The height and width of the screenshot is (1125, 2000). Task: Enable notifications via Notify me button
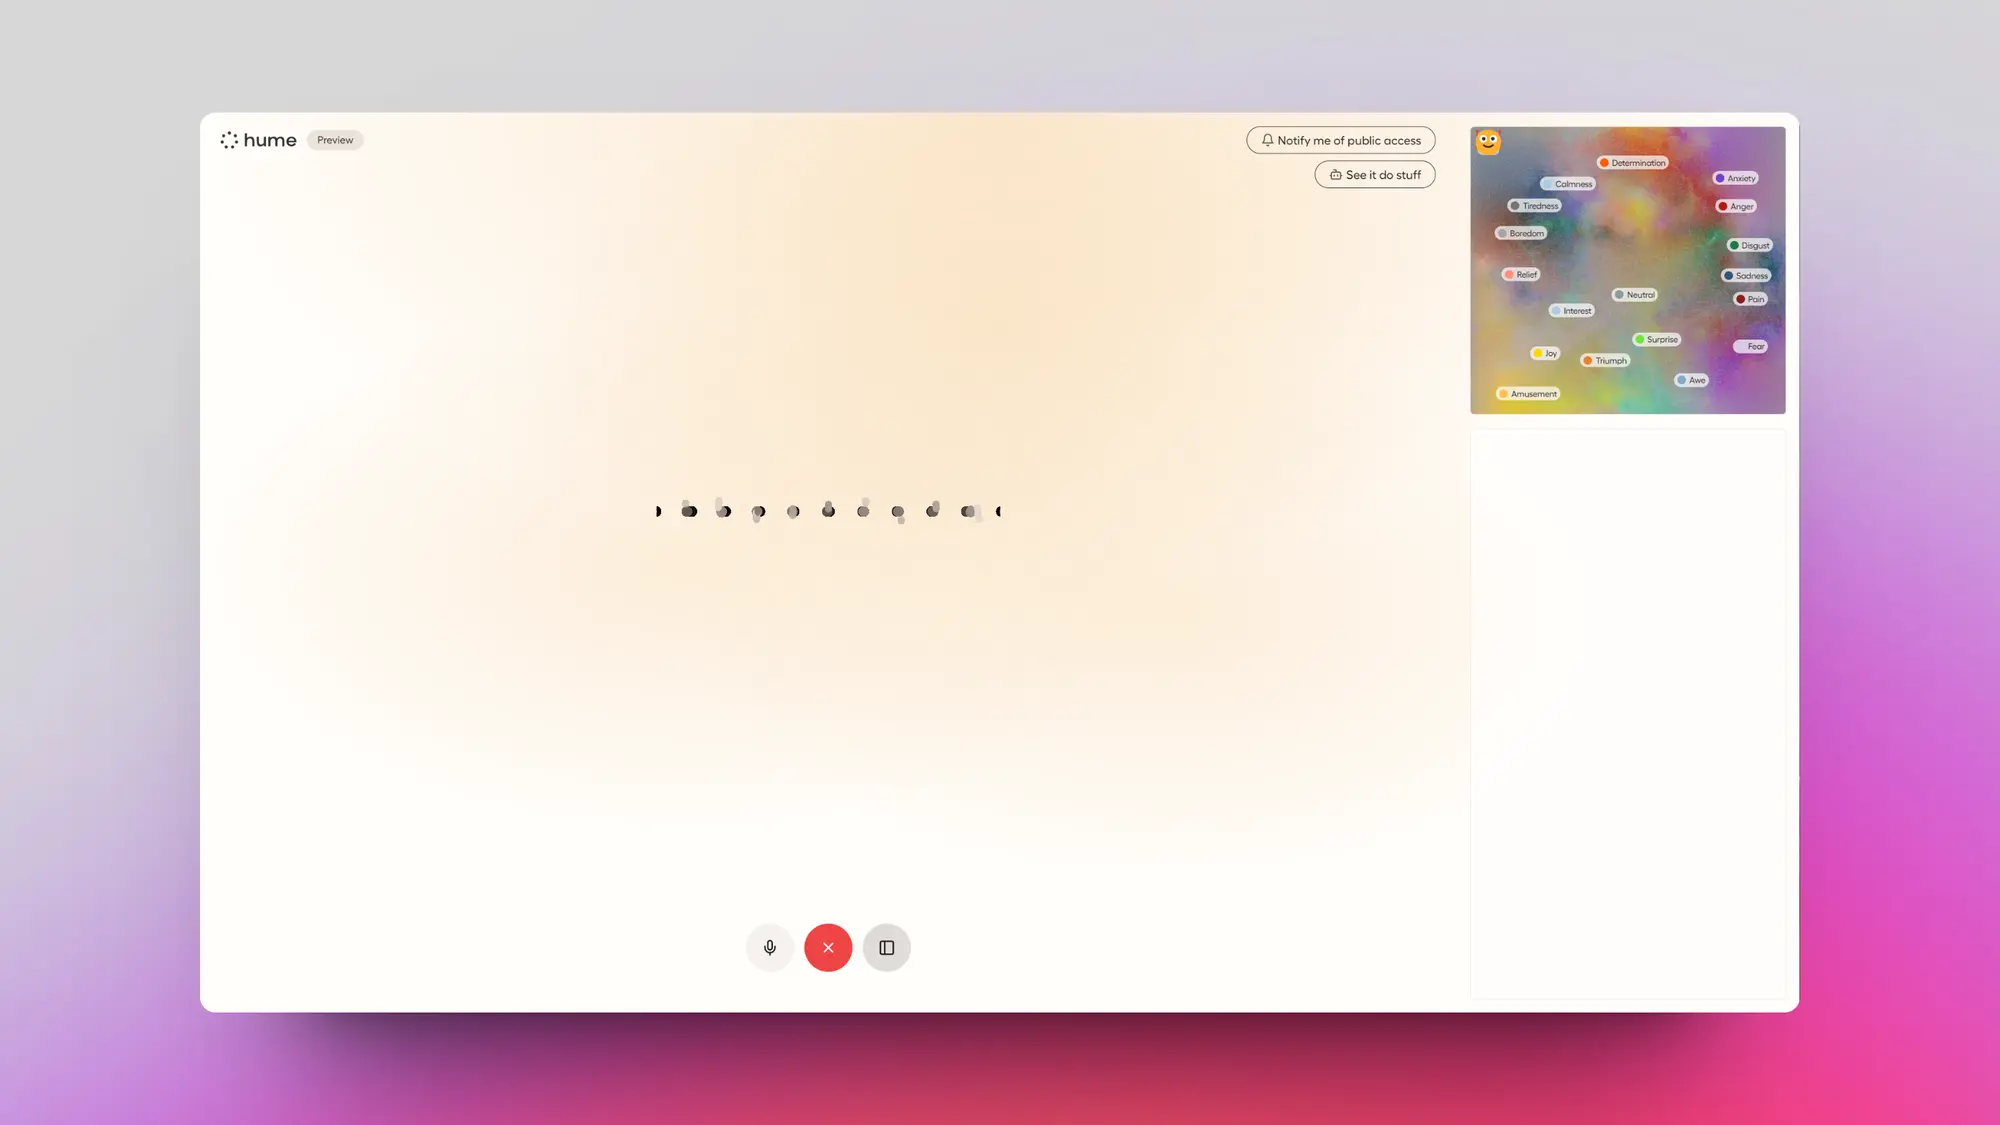click(1339, 139)
